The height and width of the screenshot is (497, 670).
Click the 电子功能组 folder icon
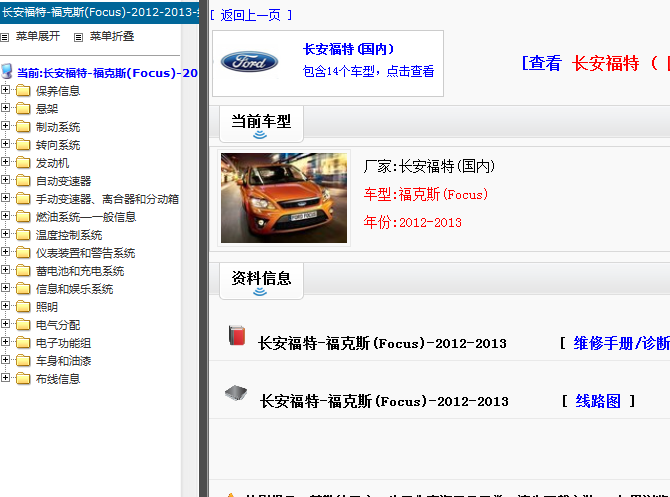click(23, 343)
